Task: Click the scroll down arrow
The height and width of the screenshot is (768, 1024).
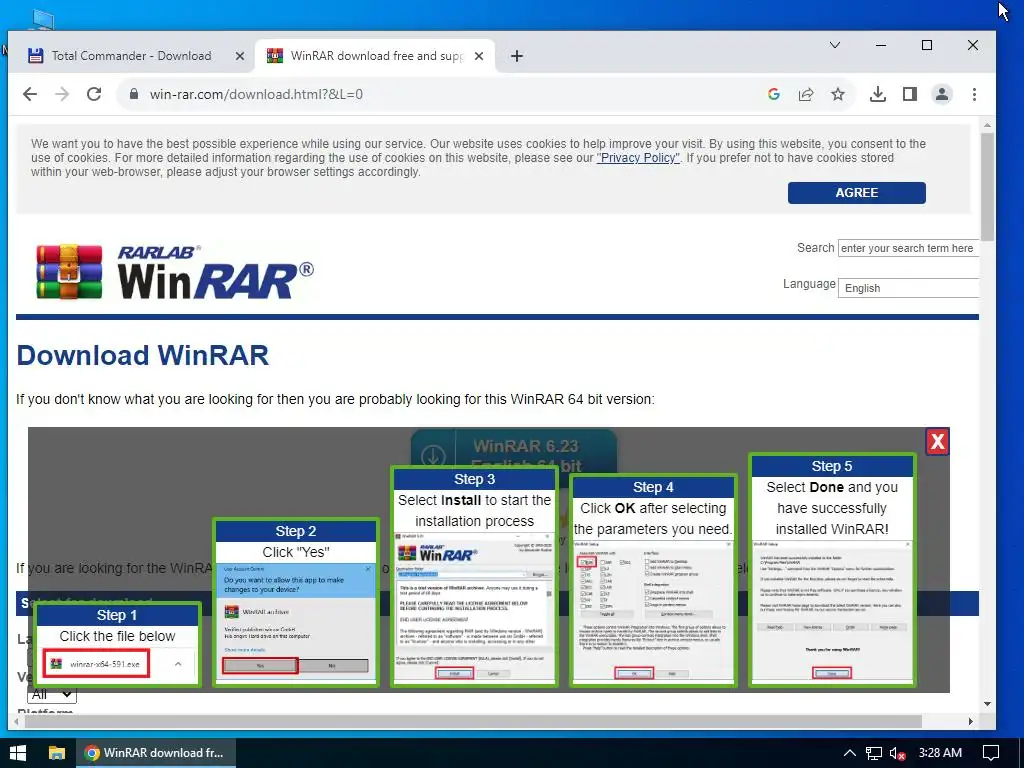Action: [987, 704]
